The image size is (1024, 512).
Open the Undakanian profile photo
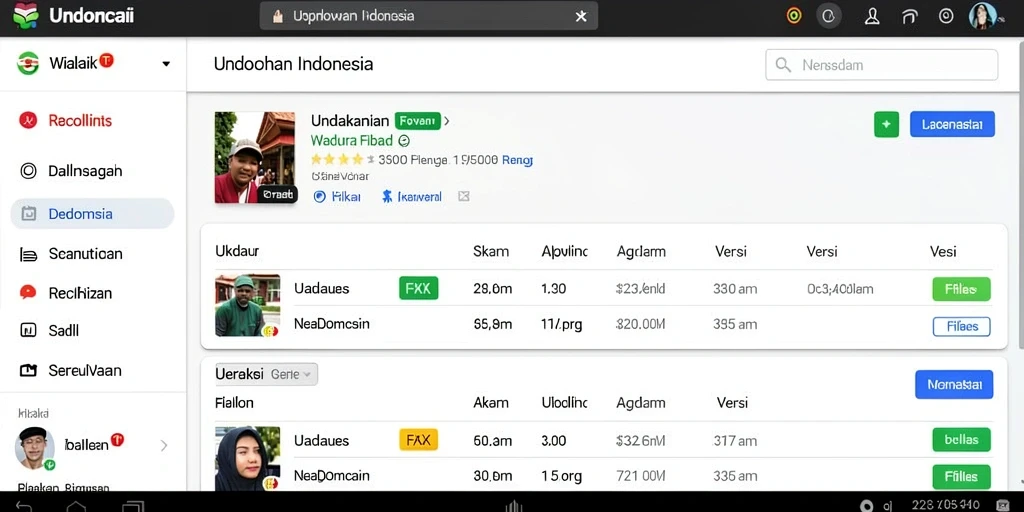(x=255, y=157)
